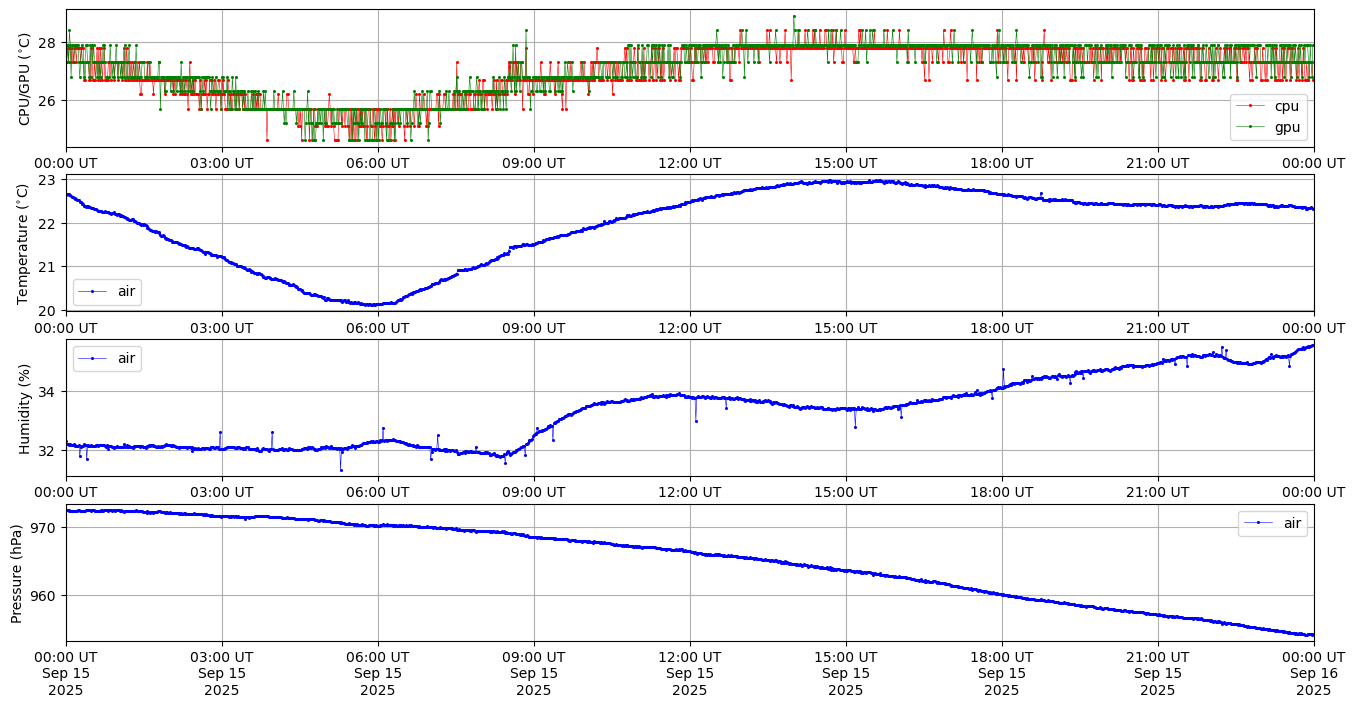
Task: Click '18:00 UT Sep 15 2025' bottom tick label
Action: [x=1002, y=674]
